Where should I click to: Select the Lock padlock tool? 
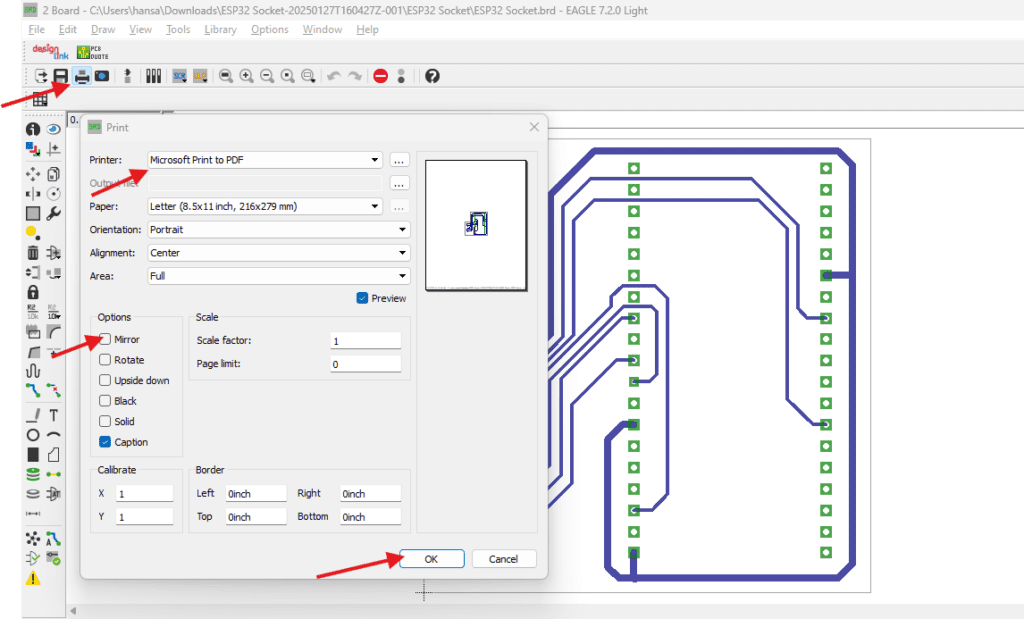(x=33, y=291)
